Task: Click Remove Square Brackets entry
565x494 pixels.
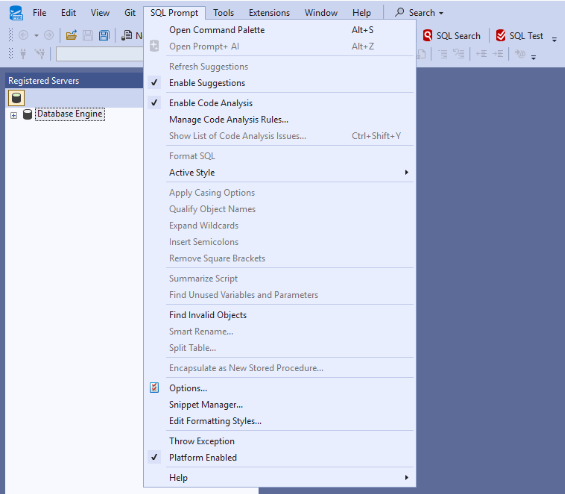Action: click(279, 258)
